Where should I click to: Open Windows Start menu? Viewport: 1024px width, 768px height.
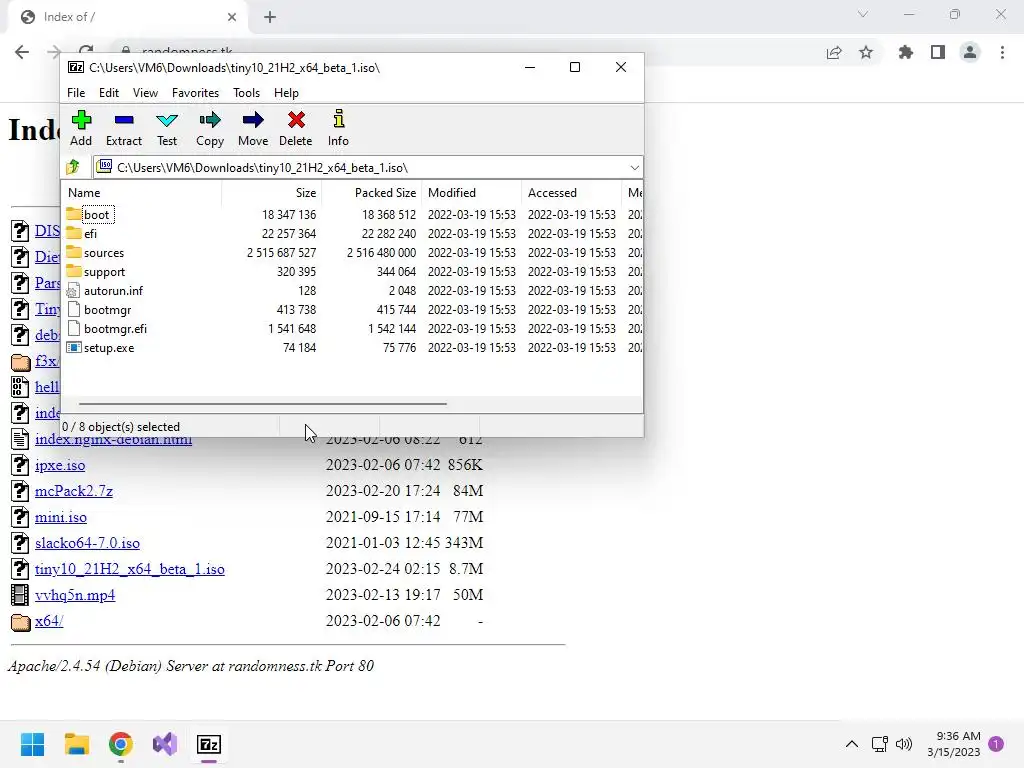pyautogui.click(x=33, y=744)
